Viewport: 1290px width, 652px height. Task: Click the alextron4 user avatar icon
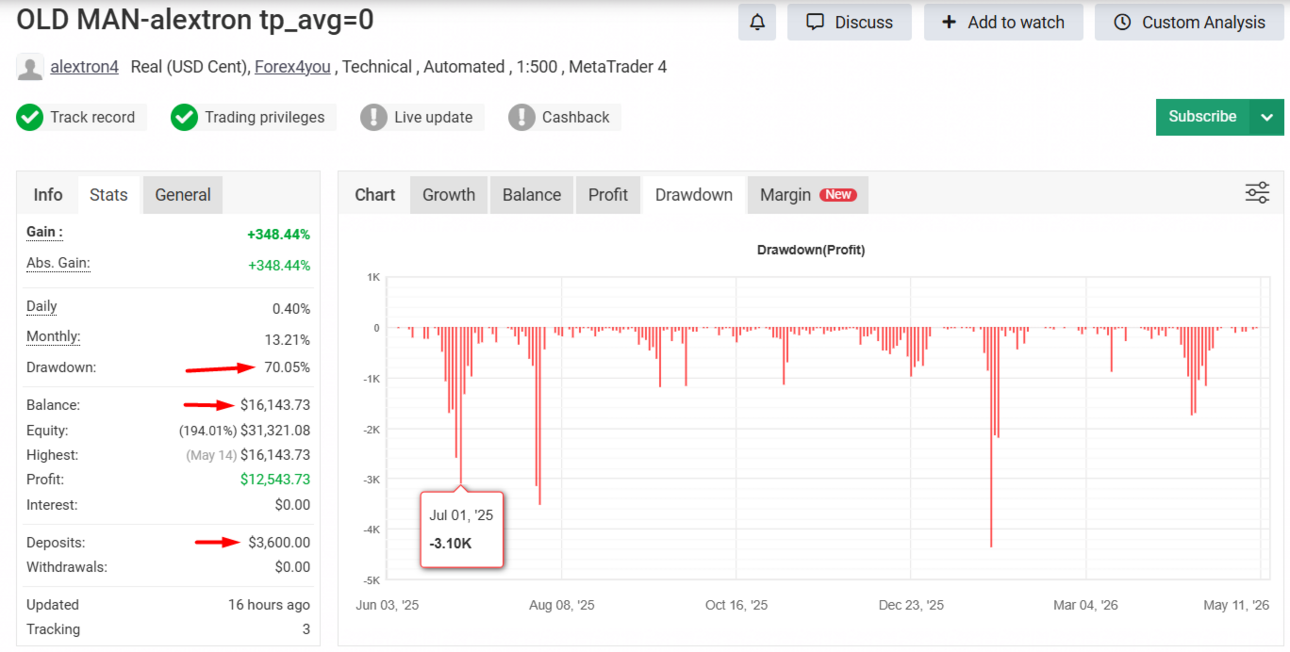pyautogui.click(x=31, y=68)
